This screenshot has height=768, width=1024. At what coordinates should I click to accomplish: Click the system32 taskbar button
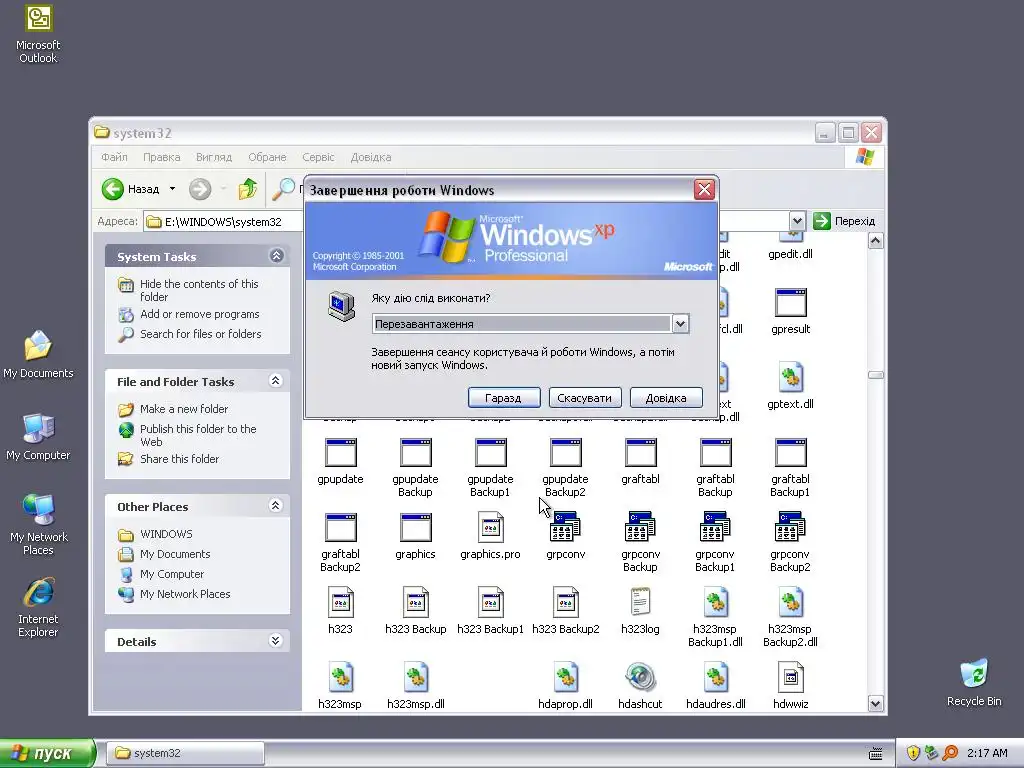pos(185,753)
